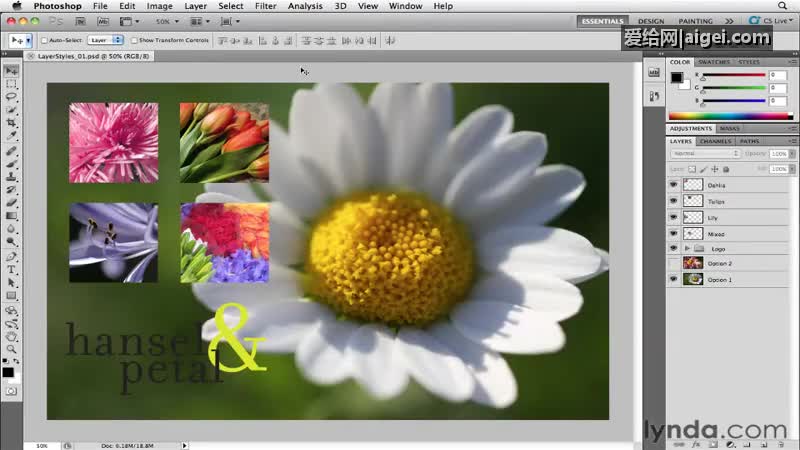Viewport: 800px width, 450px height.
Task: Check Show Transform Controls option
Action: point(135,40)
